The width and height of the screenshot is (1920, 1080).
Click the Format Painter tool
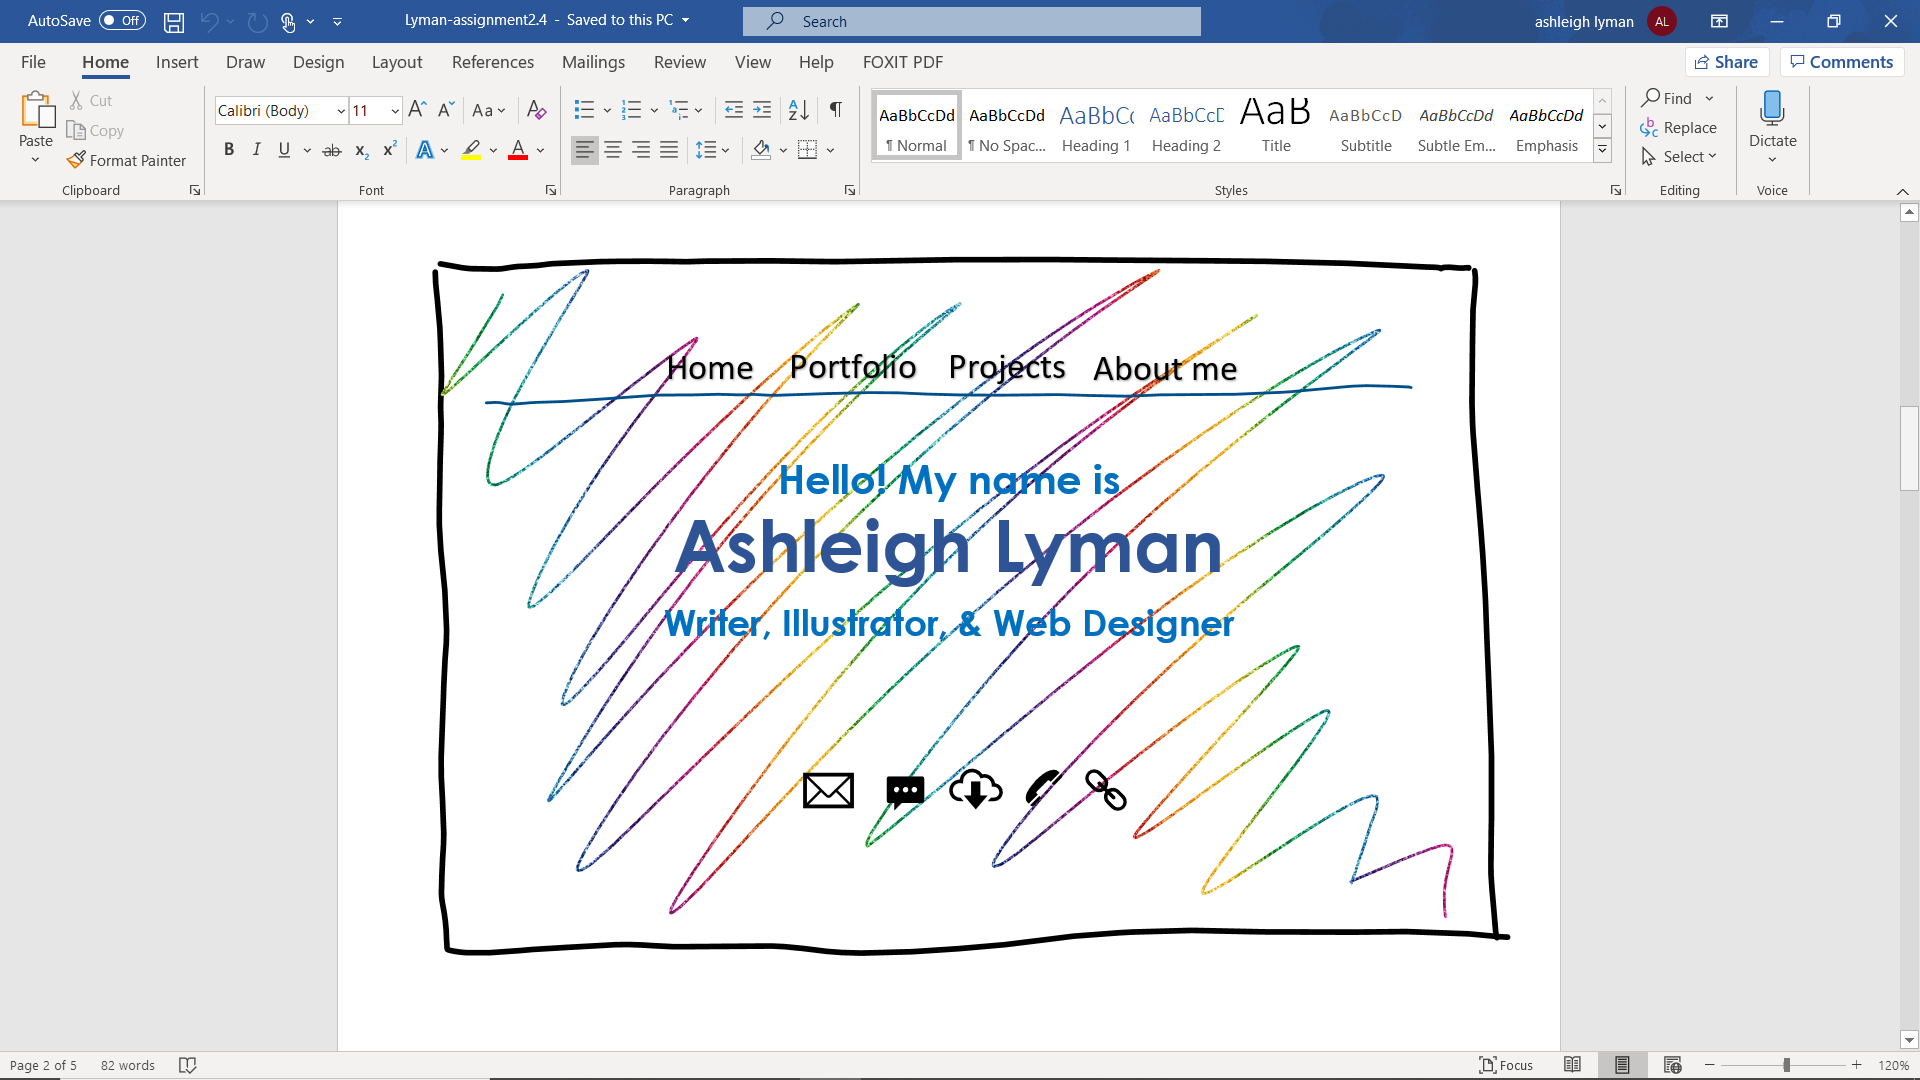[127, 160]
